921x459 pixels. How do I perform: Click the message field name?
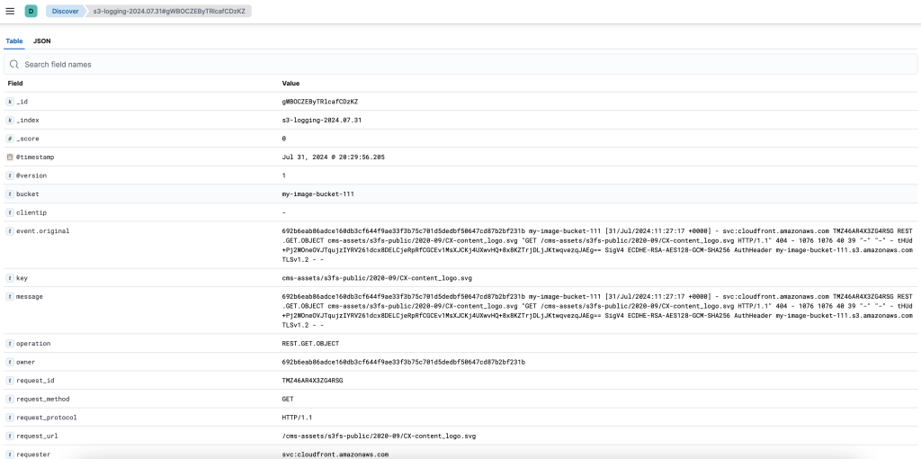pos(29,297)
